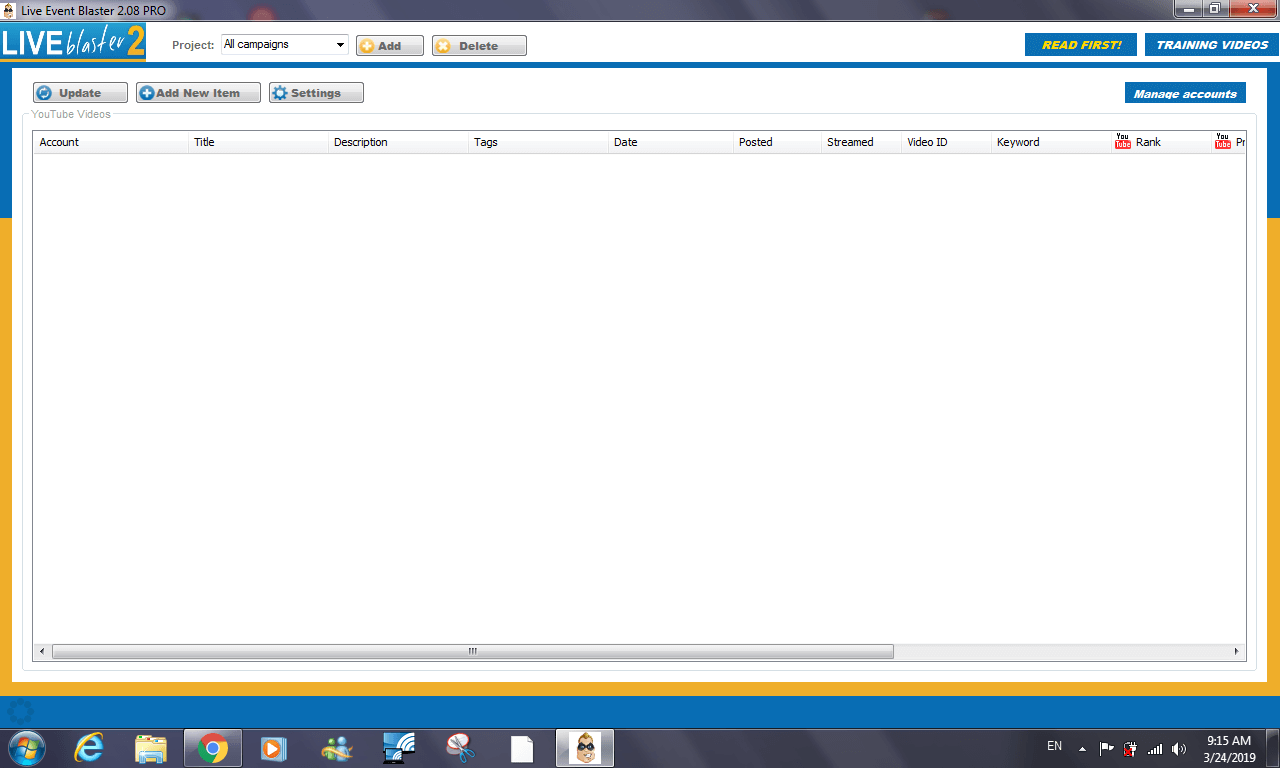Sort by Date column header

[671, 142]
